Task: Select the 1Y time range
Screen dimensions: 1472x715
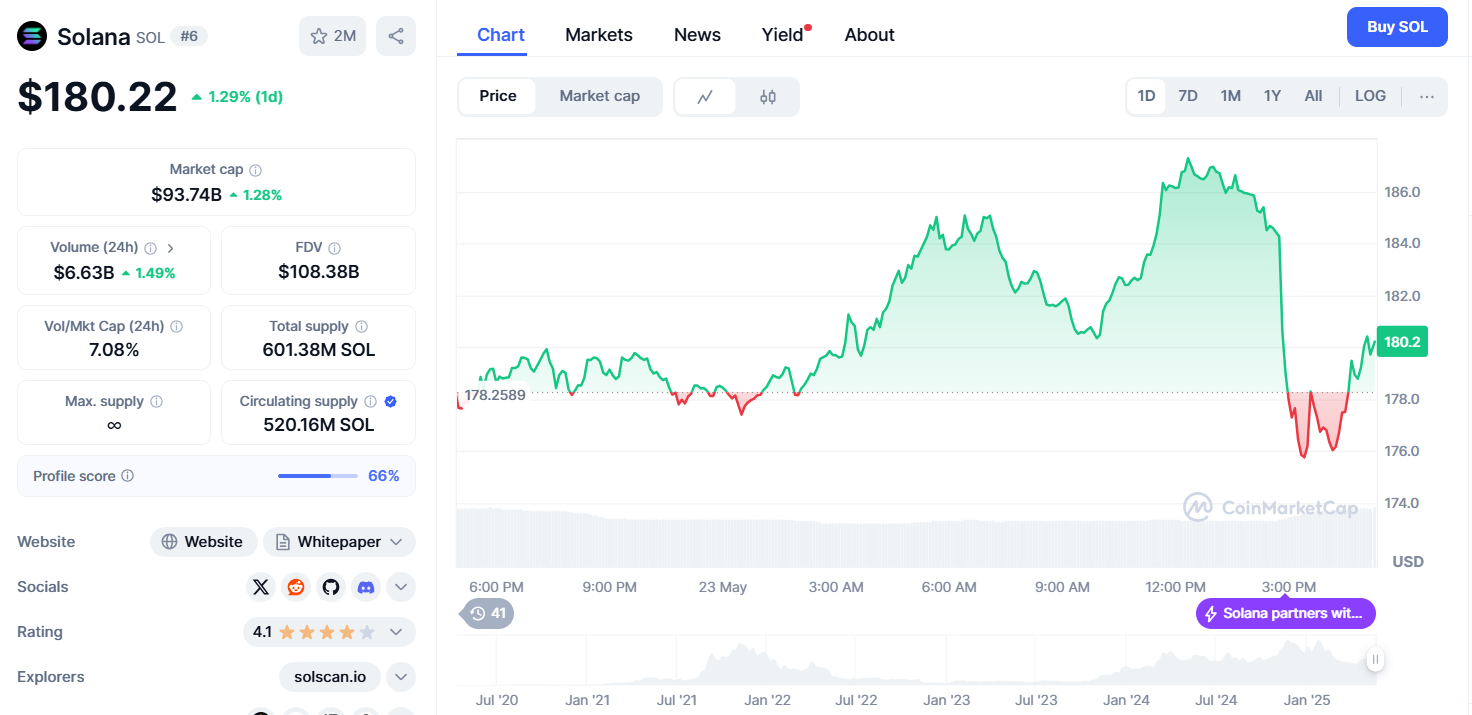Action: click(x=1273, y=97)
